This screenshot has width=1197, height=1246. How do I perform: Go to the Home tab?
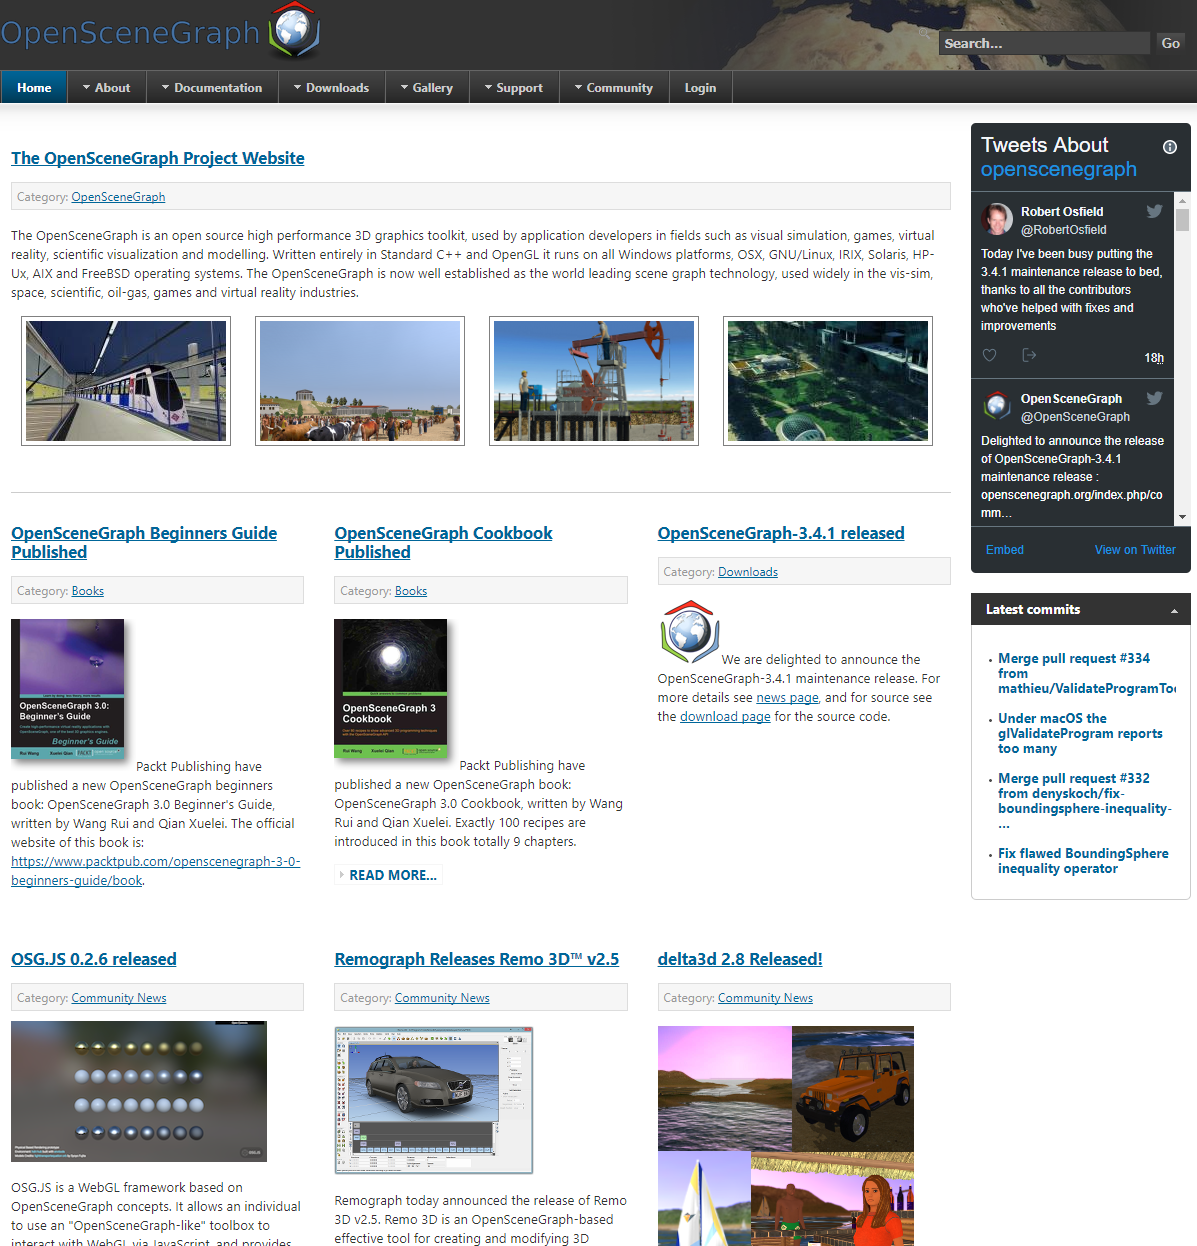pyautogui.click(x=34, y=88)
